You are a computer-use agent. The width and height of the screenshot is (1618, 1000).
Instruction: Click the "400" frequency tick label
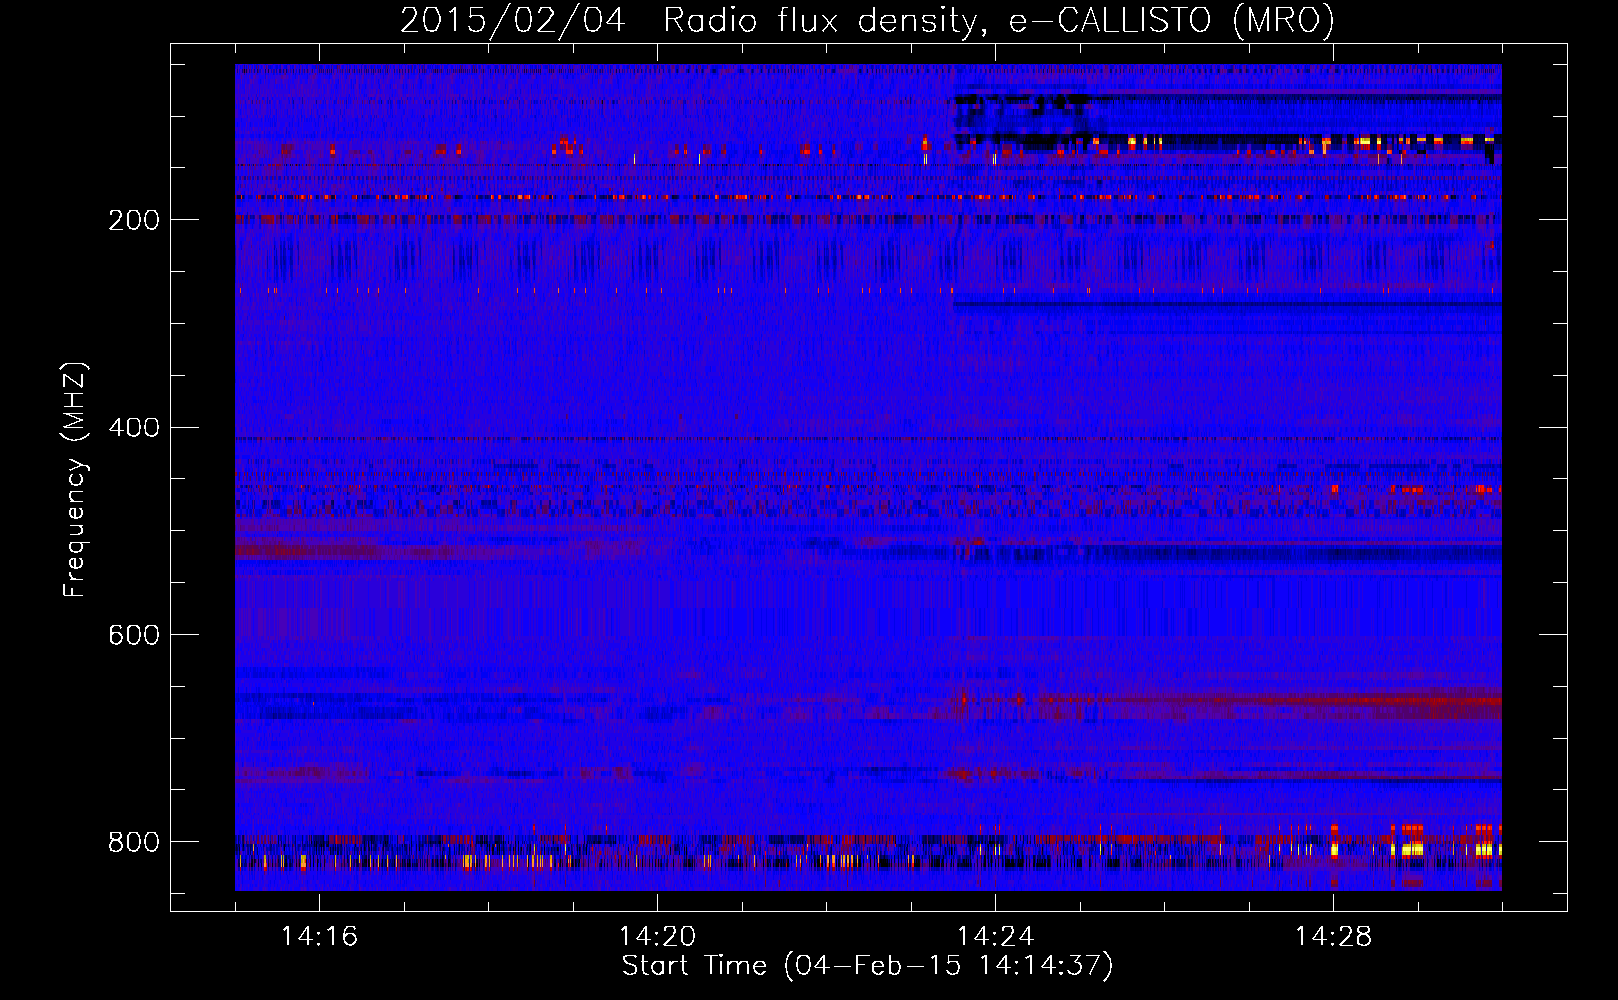(134, 428)
